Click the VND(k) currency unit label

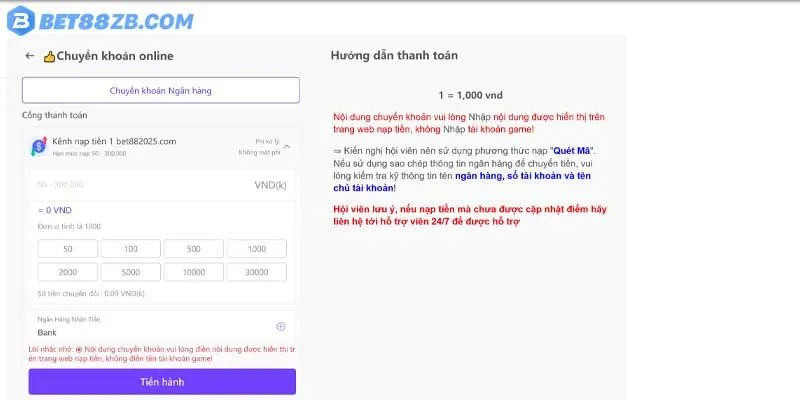click(270, 185)
